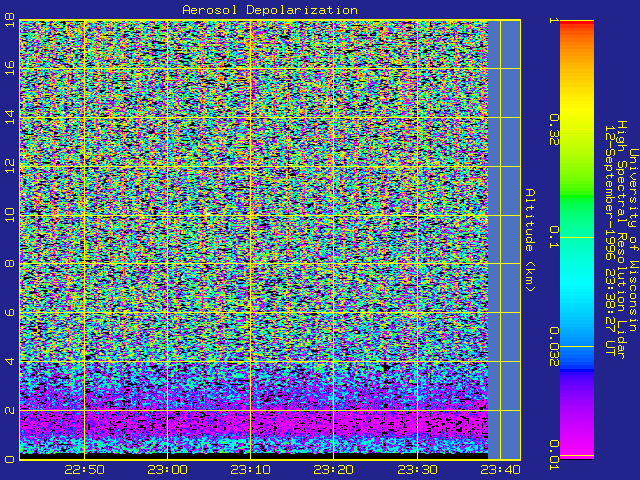Image resolution: width=640 pixels, height=480 pixels.
Task: Click the 23:20 time axis label
Action: (334, 470)
